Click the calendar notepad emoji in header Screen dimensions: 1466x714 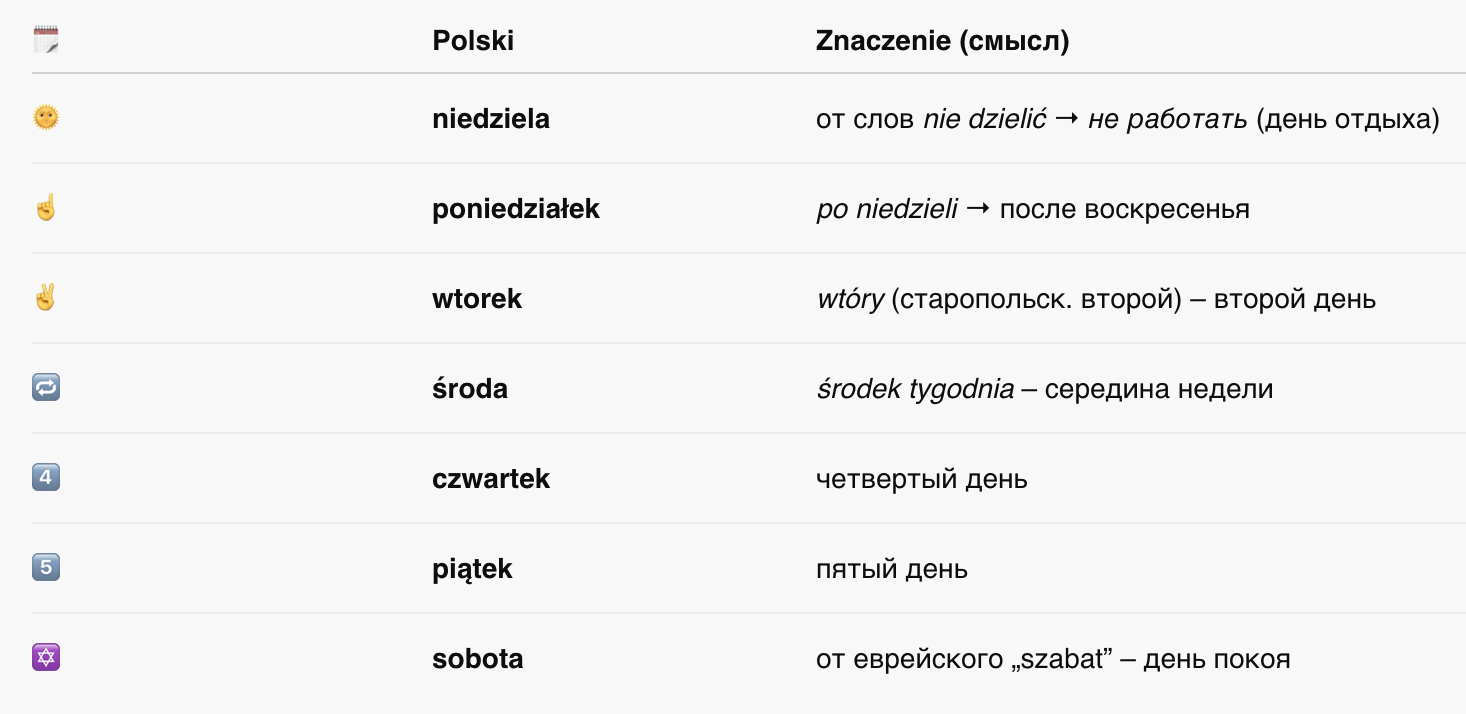click(x=46, y=41)
